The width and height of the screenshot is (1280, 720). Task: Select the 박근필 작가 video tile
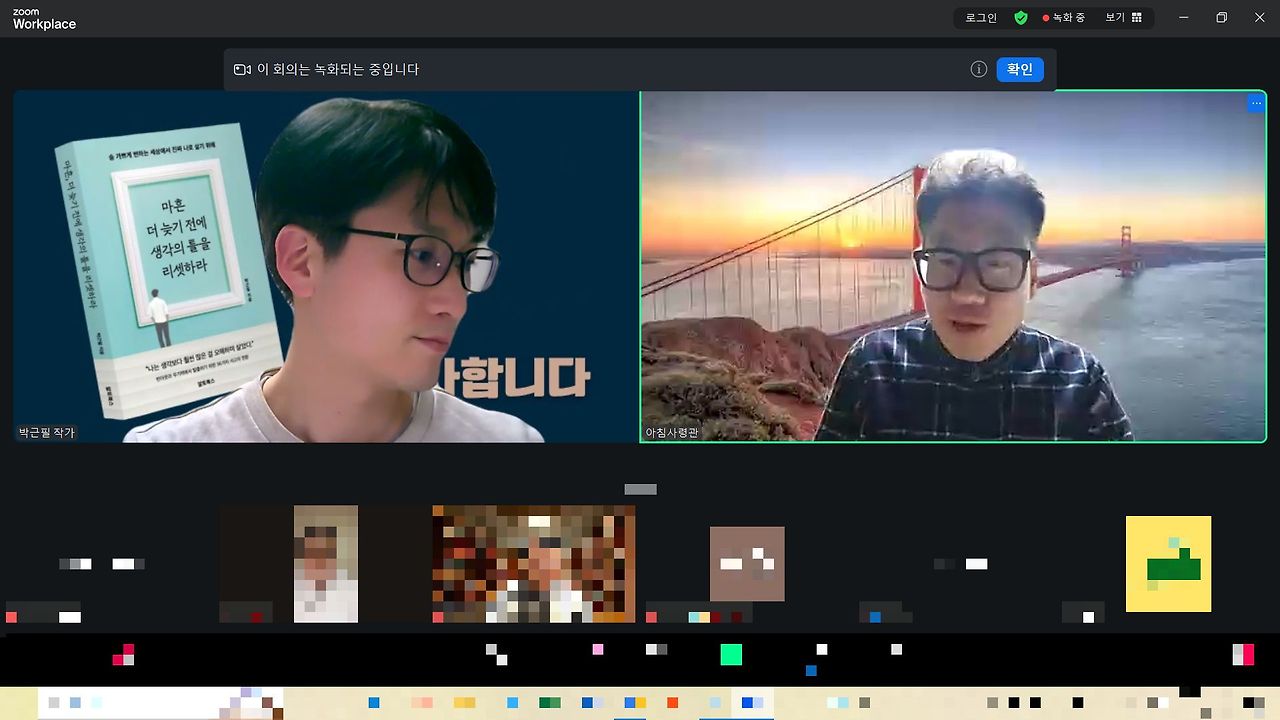[326, 267]
